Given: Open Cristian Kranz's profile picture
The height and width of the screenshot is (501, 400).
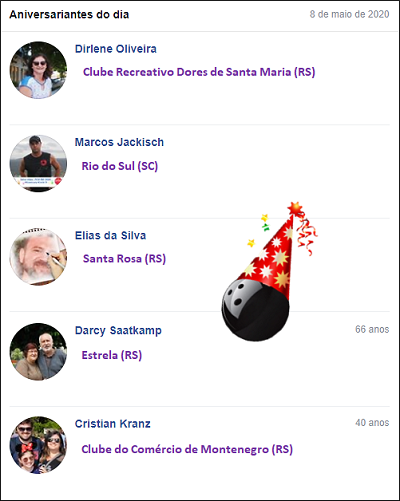Looking at the screenshot, I should [x=38, y=445].
